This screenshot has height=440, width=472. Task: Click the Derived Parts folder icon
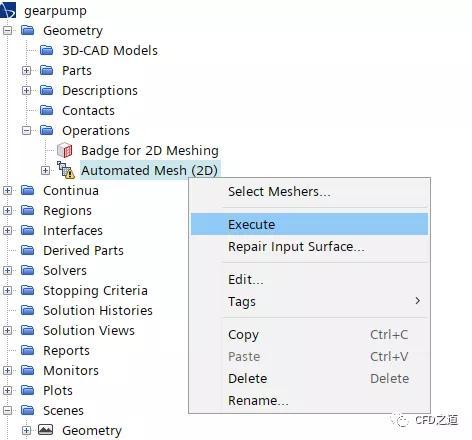28,250
